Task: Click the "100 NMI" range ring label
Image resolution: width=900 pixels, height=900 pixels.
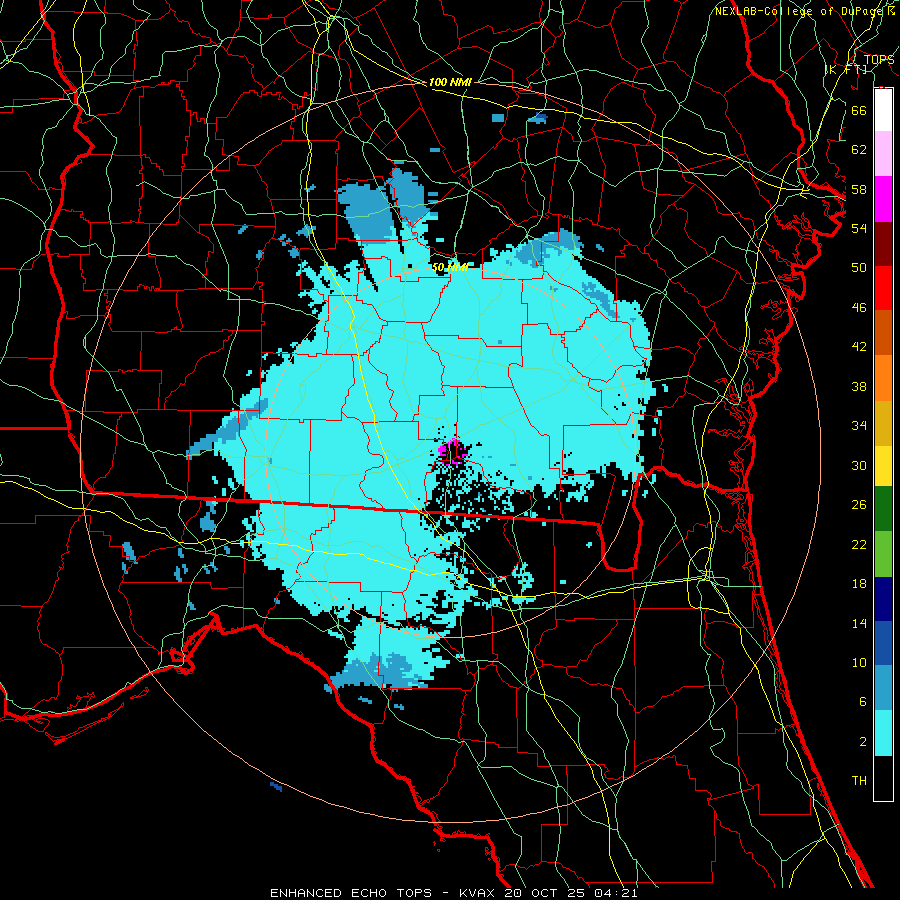Action: [450, 83]
